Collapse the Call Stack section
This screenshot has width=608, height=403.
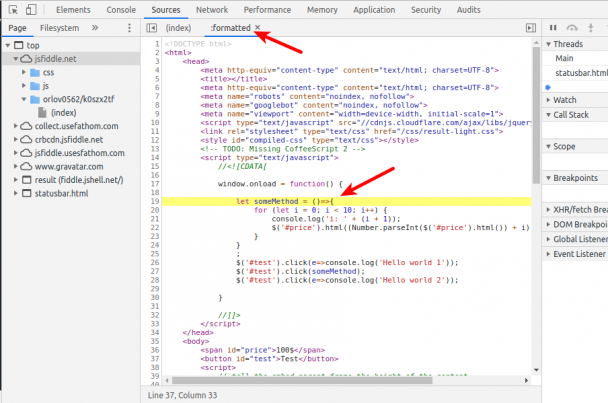point(548,115)
